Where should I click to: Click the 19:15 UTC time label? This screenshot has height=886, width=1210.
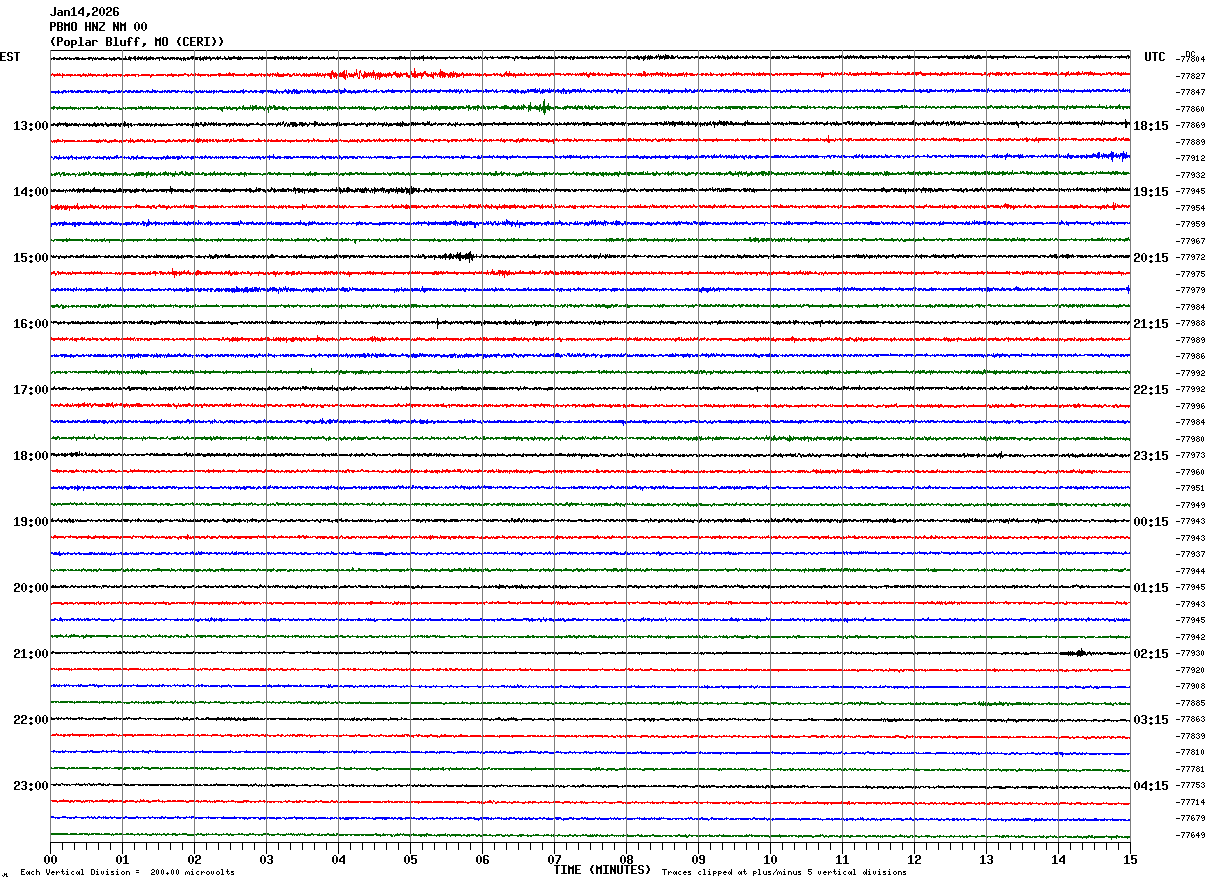pyautogui.click(x=1151, y=192)
